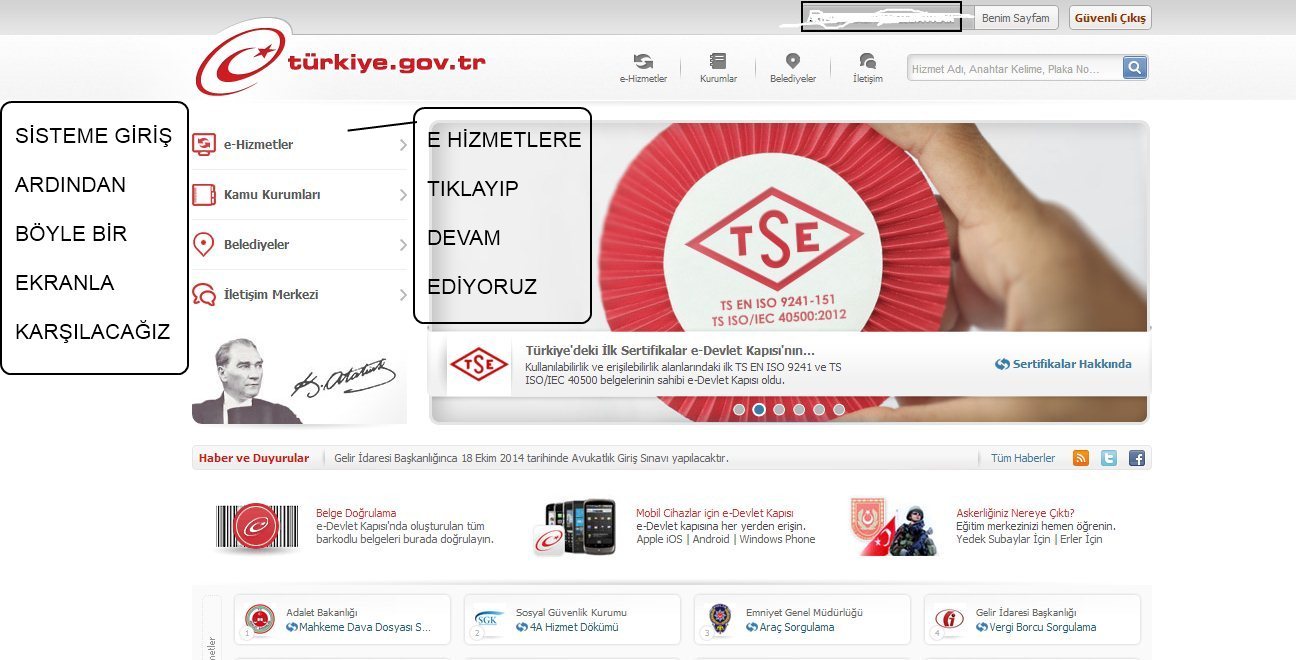Click the e-Hizmetler icon in top navigation
The height and width of the screenshot is (660, 1296).
click(x=643, y=63)
